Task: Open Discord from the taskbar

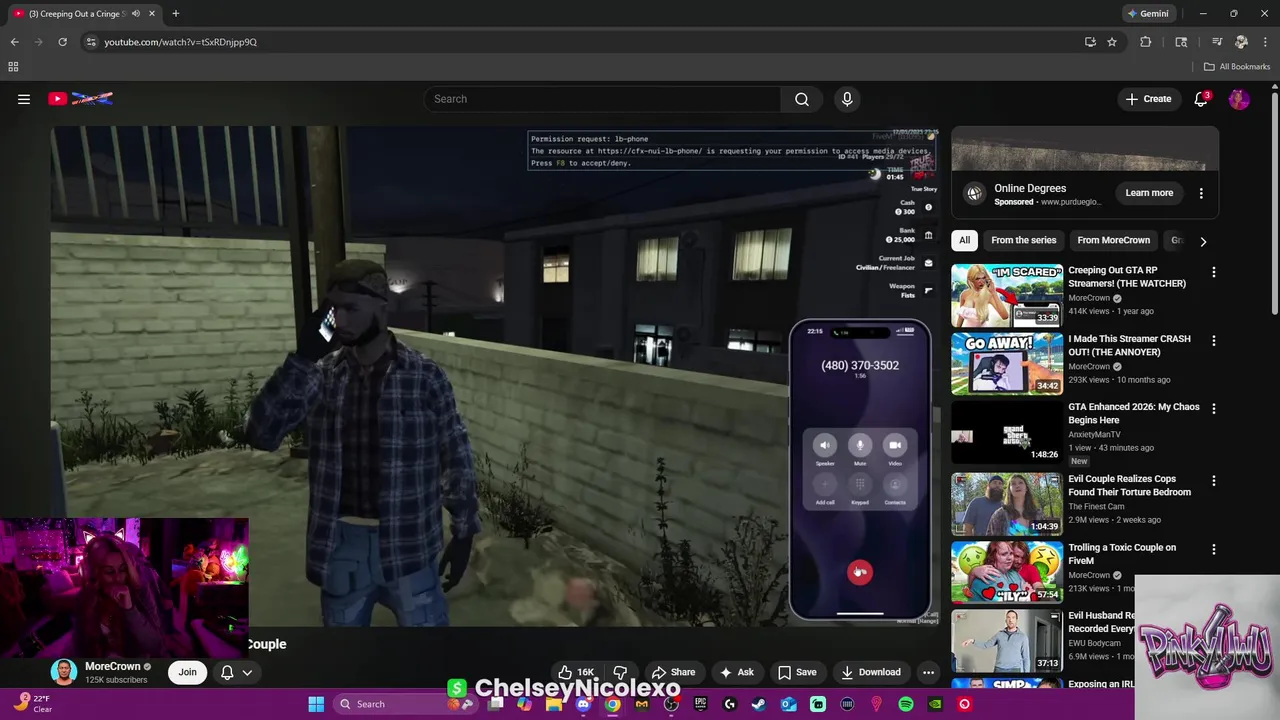Action: (x=583, y=704)
